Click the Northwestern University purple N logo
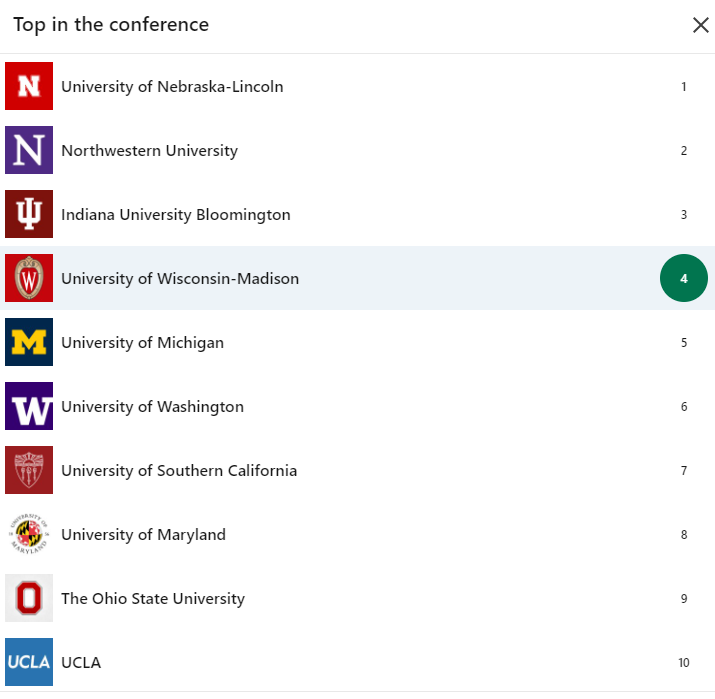The width and height of the screenshot is (715, 699). [29, 150]
